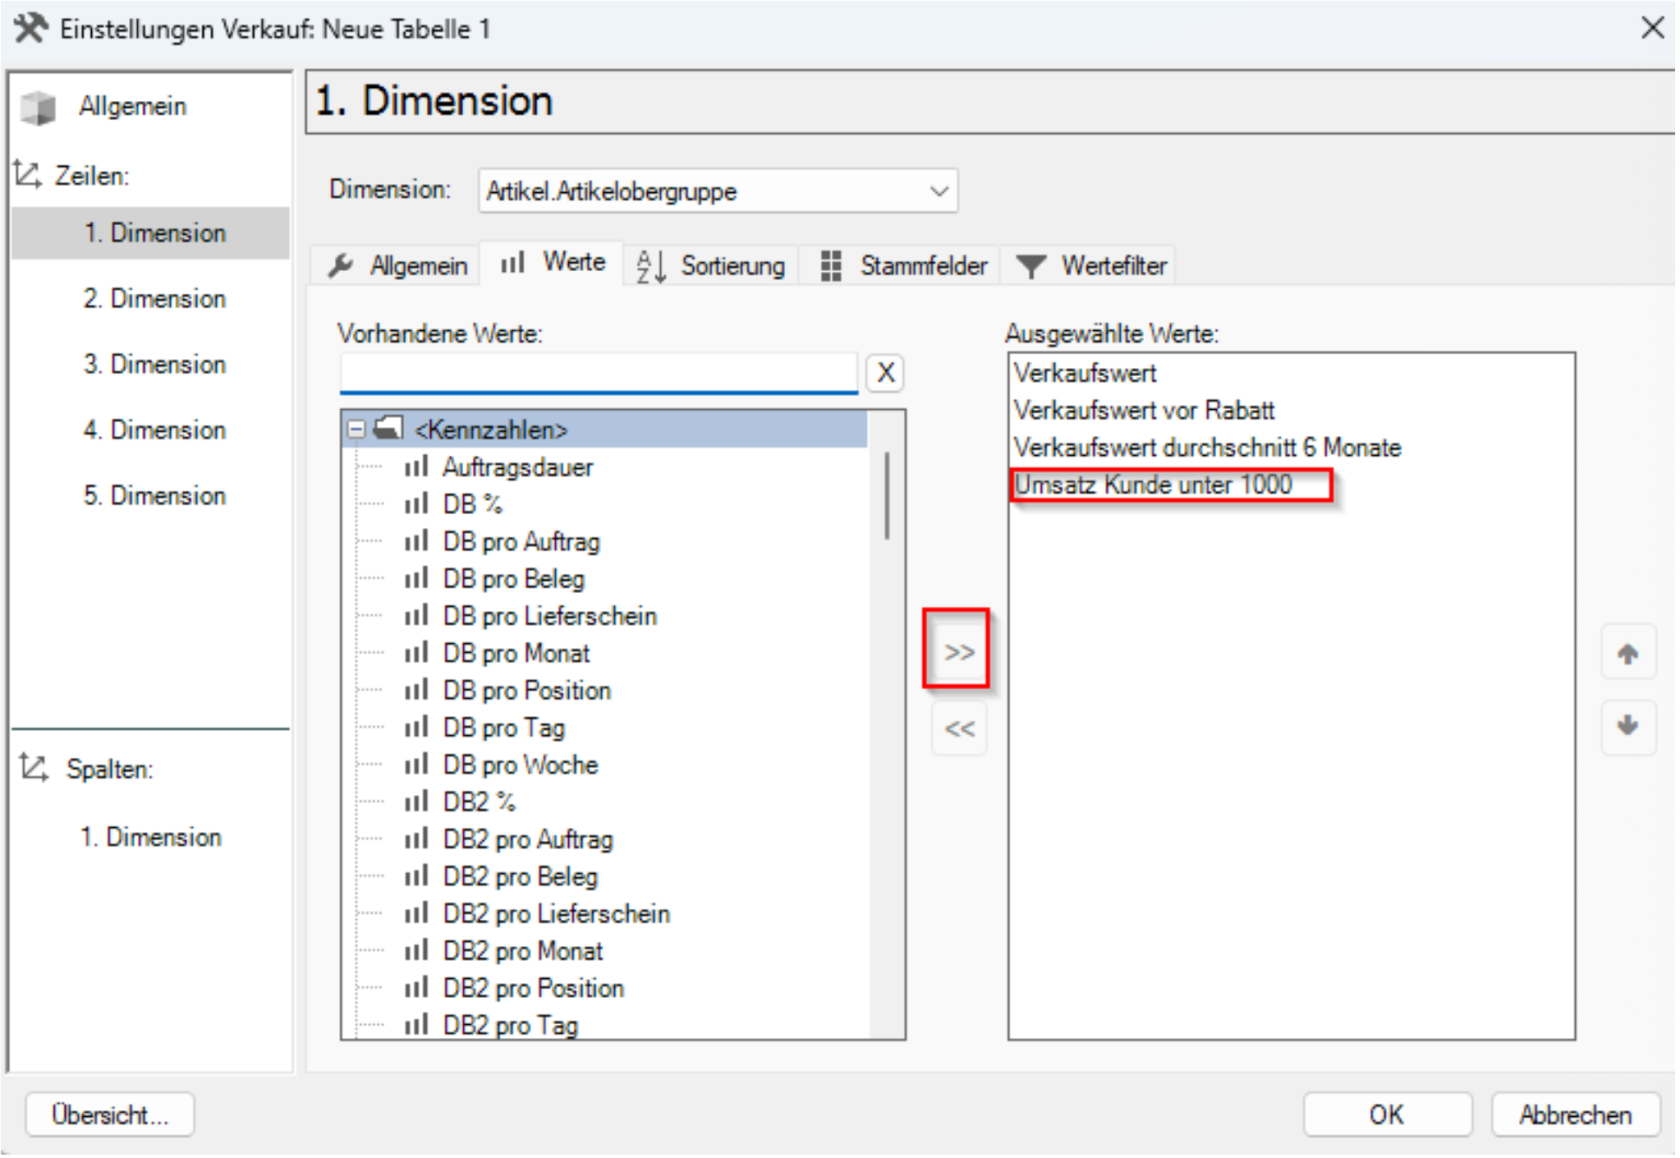Click the scrollbar in available values list
This screenshot has width=1680, height=1158.
887,496
